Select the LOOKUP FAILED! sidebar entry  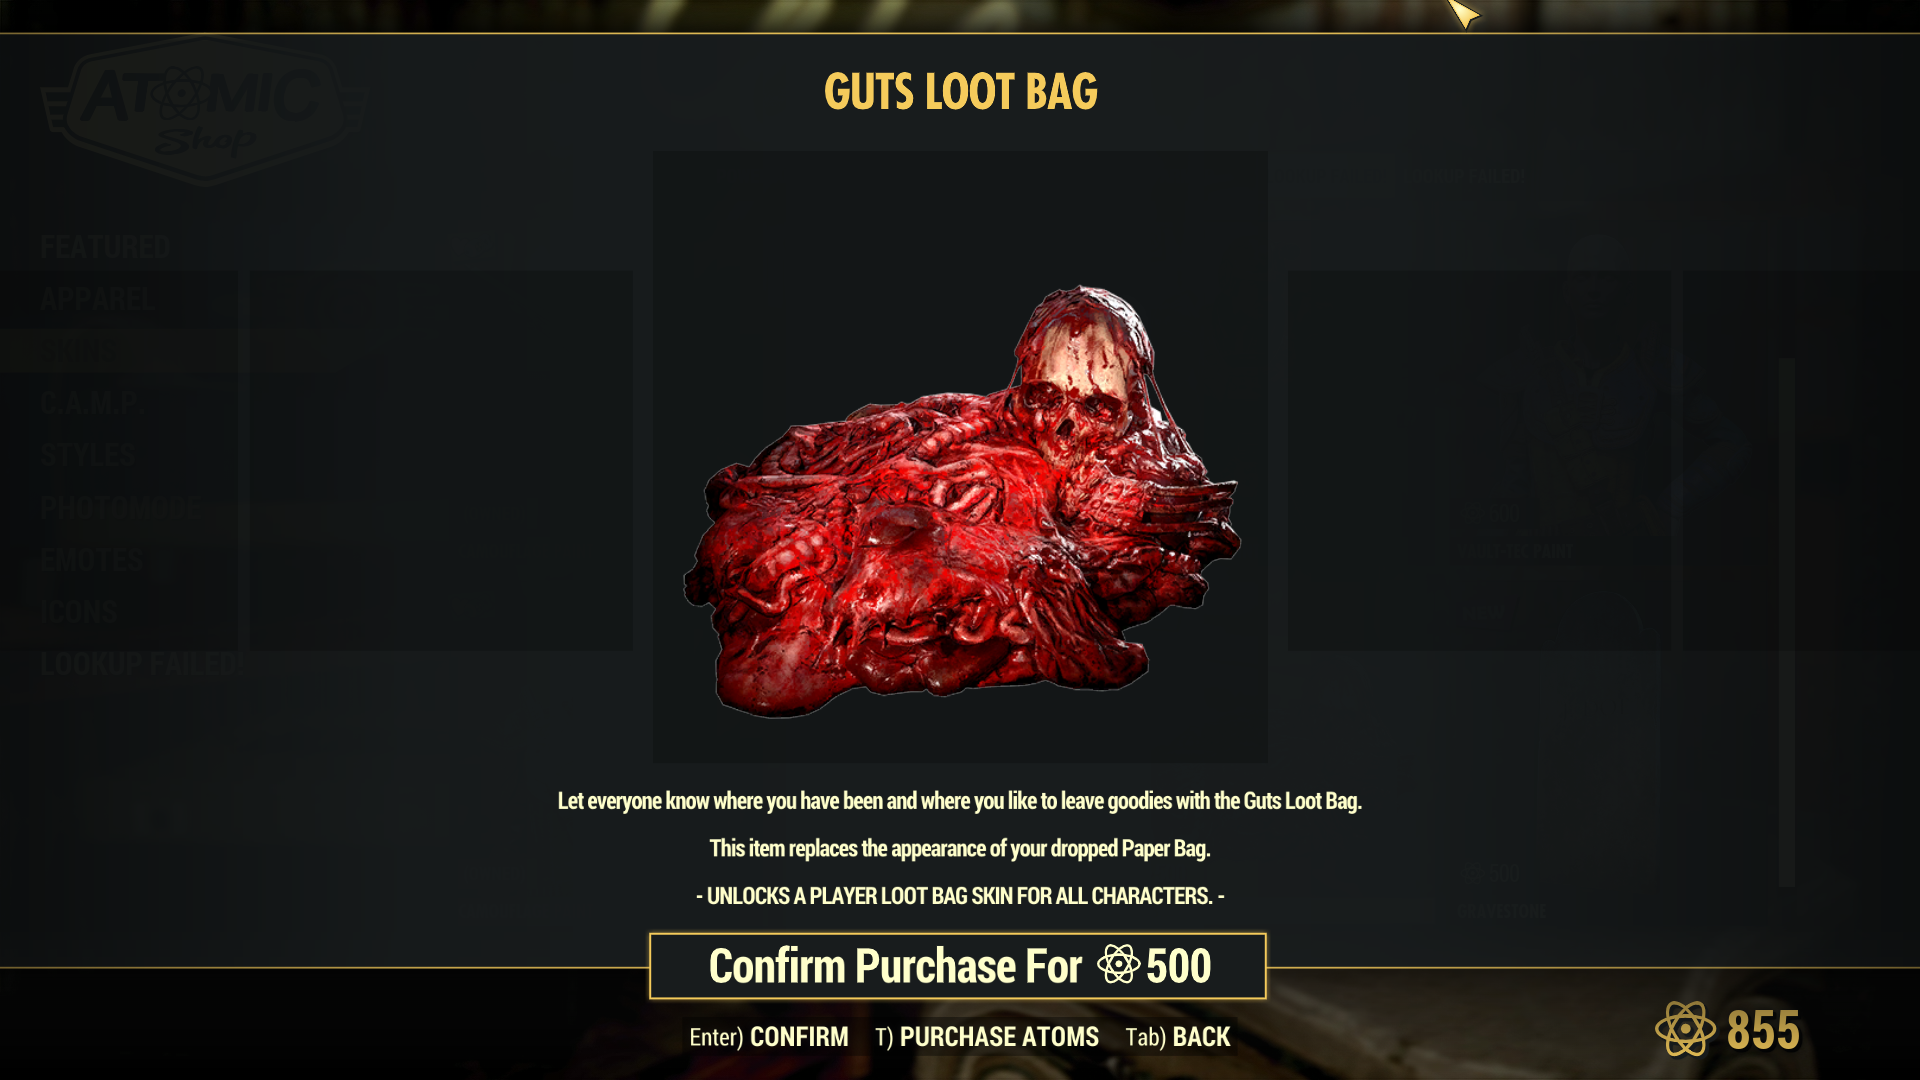[x=139, y=663]
